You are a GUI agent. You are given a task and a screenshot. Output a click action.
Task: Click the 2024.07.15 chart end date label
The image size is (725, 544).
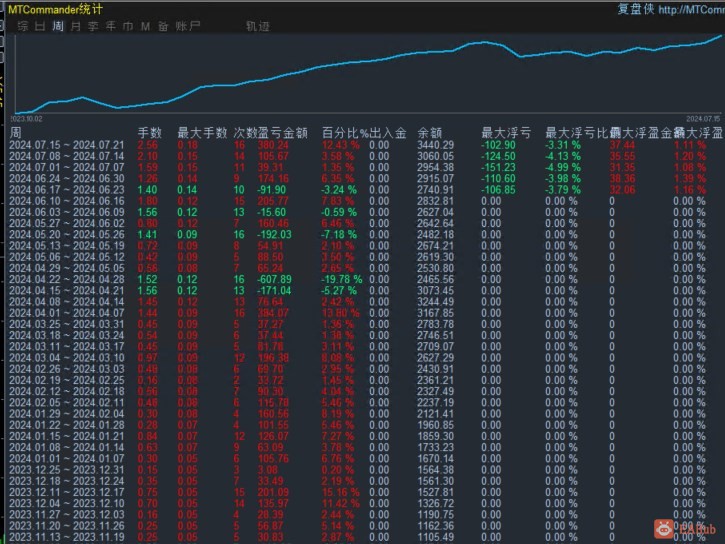[703, 119]
